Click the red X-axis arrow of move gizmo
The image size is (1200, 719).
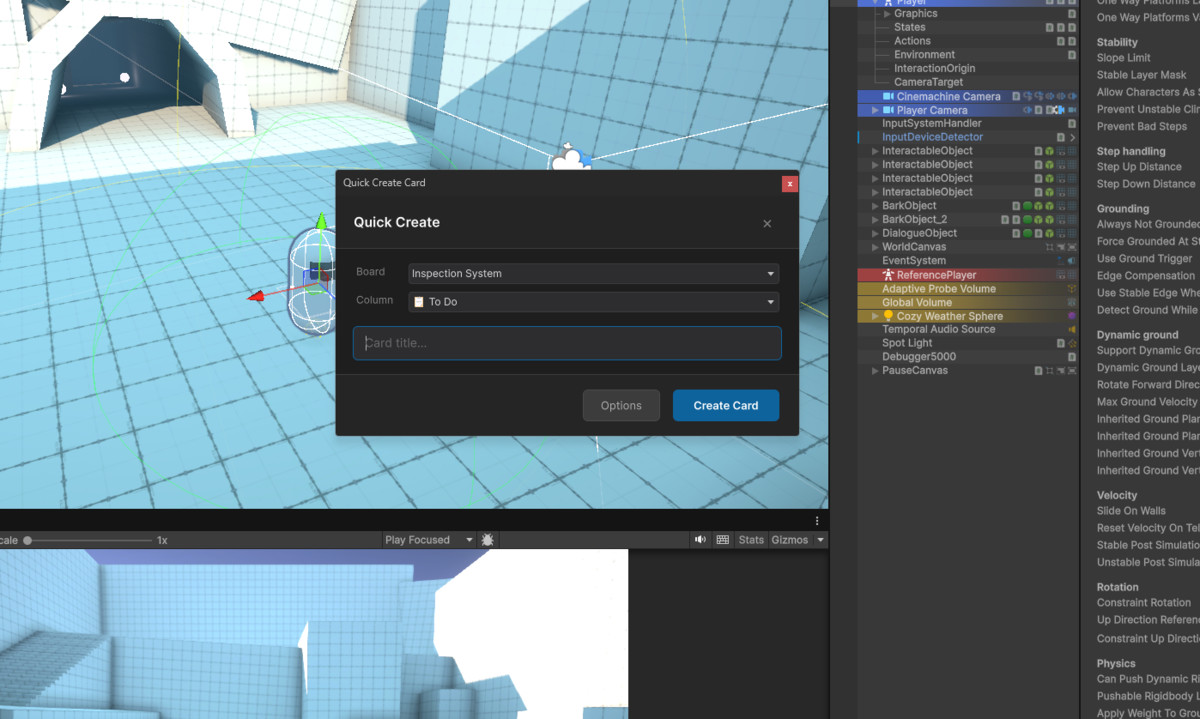256,296
